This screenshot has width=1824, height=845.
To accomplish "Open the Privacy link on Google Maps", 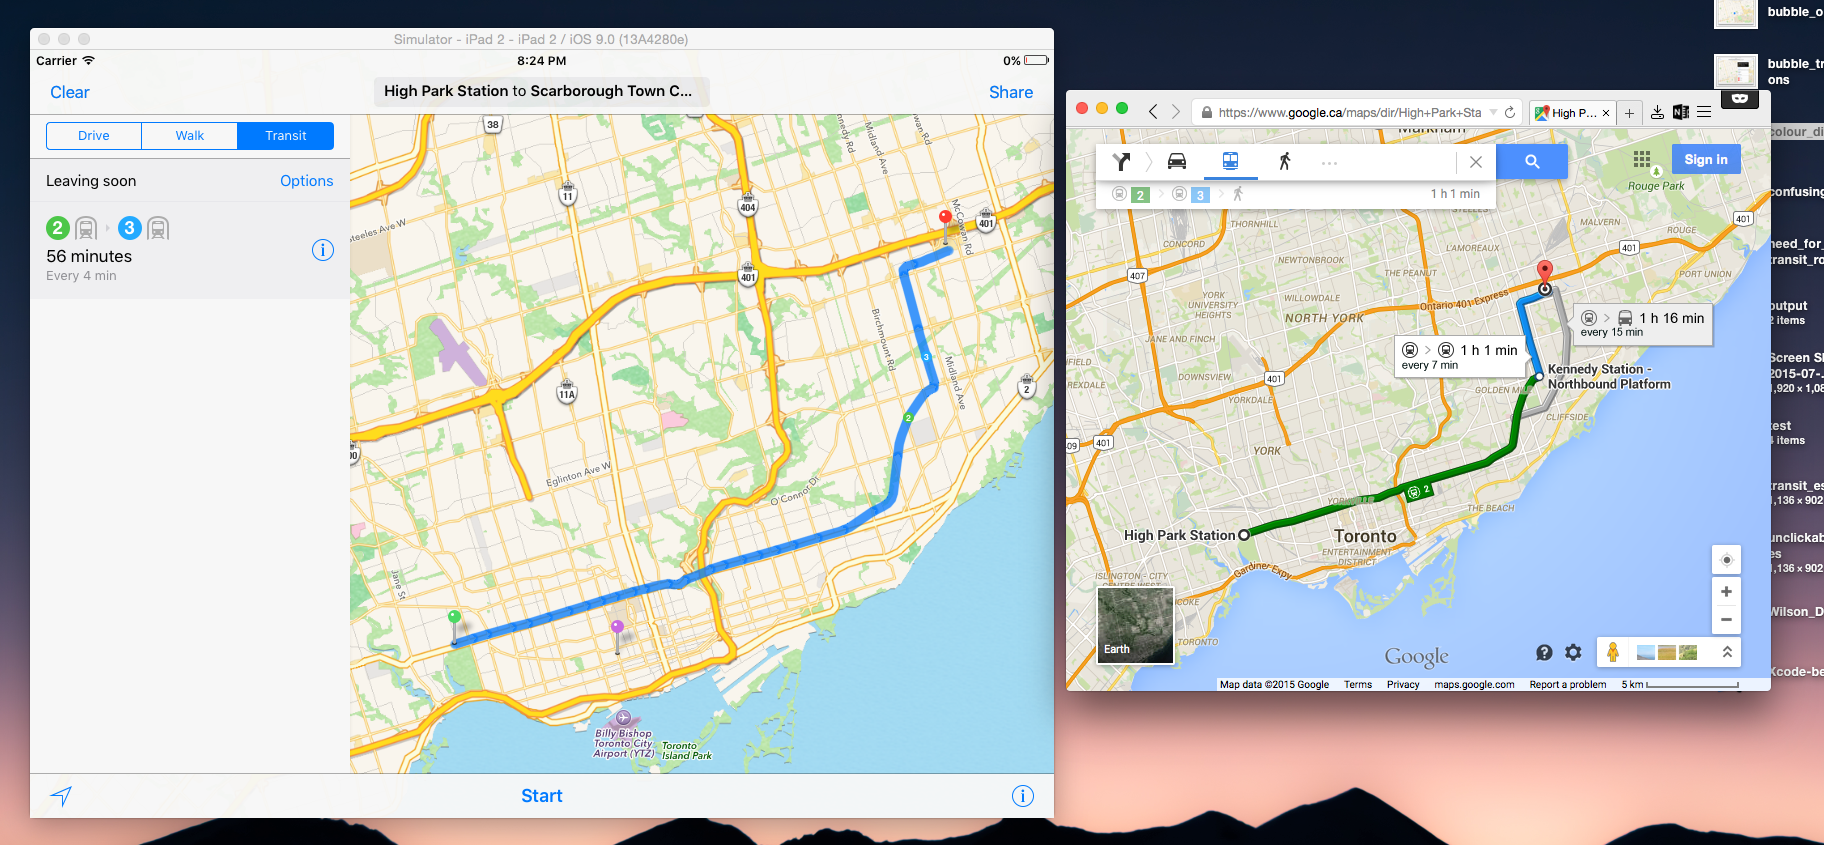I will pos(1403,685).
